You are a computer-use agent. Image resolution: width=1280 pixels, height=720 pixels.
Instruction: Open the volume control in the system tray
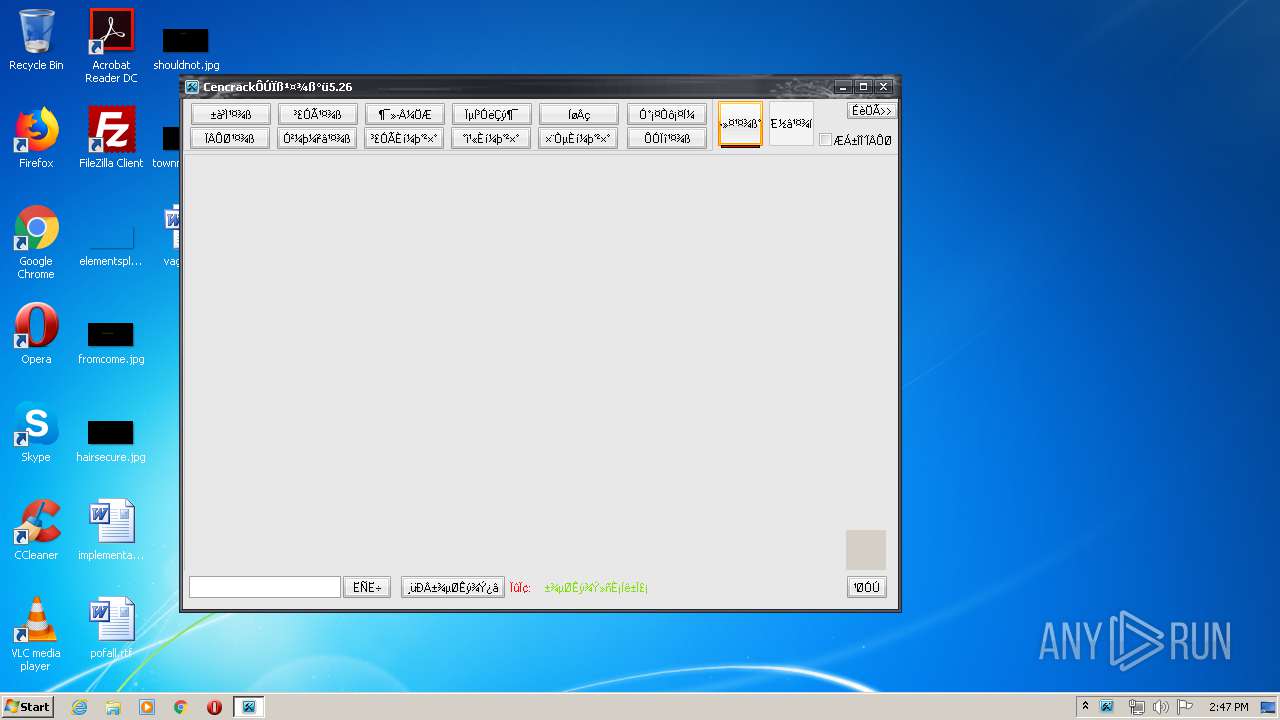[1161, 707]
